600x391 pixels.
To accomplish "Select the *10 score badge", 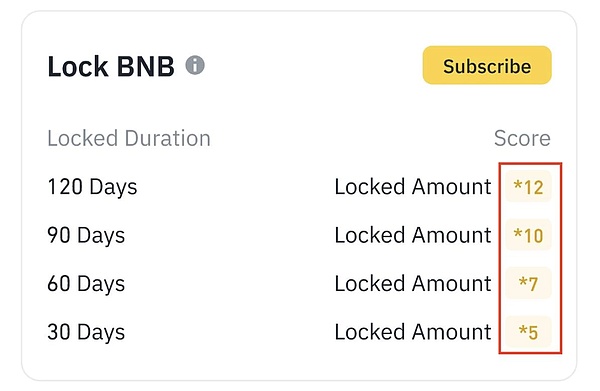I will pyautogui.click(x=528, y=235).
